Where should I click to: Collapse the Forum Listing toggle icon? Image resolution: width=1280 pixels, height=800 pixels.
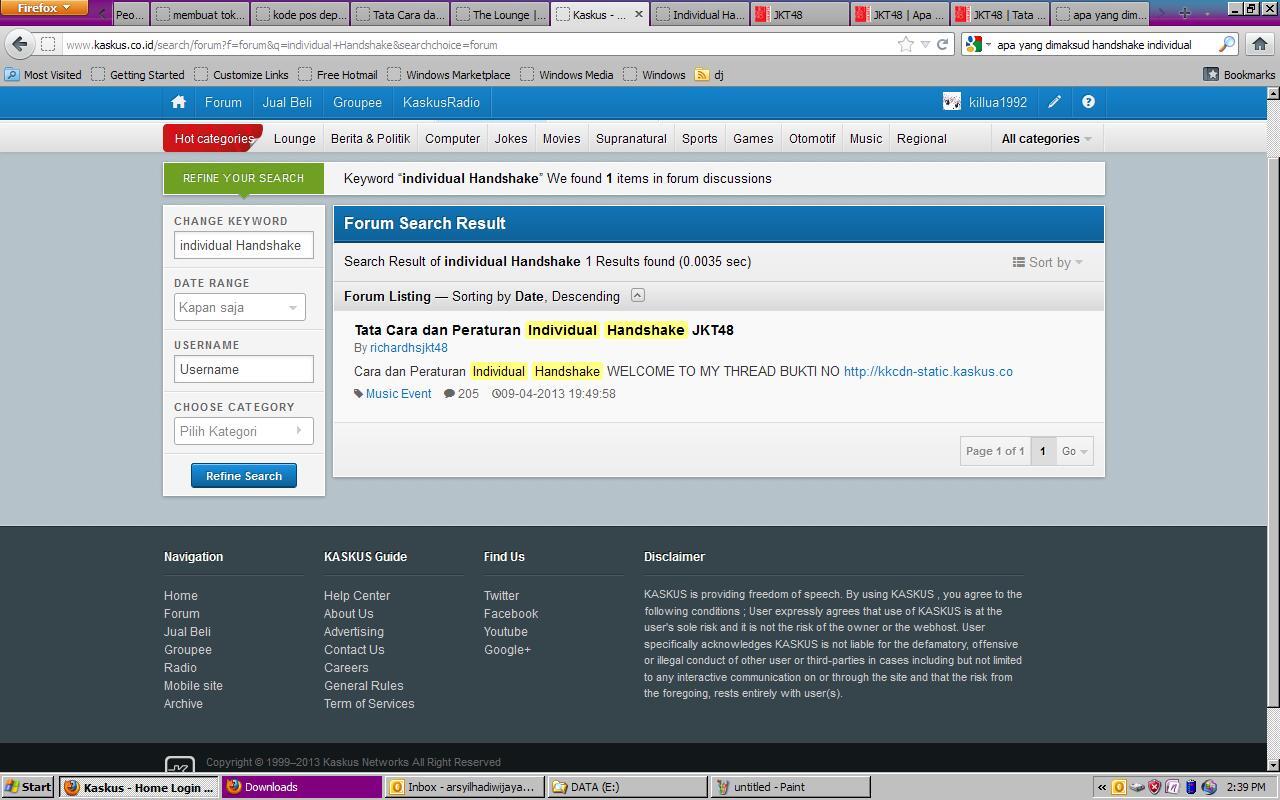click(x=637, y=295)
